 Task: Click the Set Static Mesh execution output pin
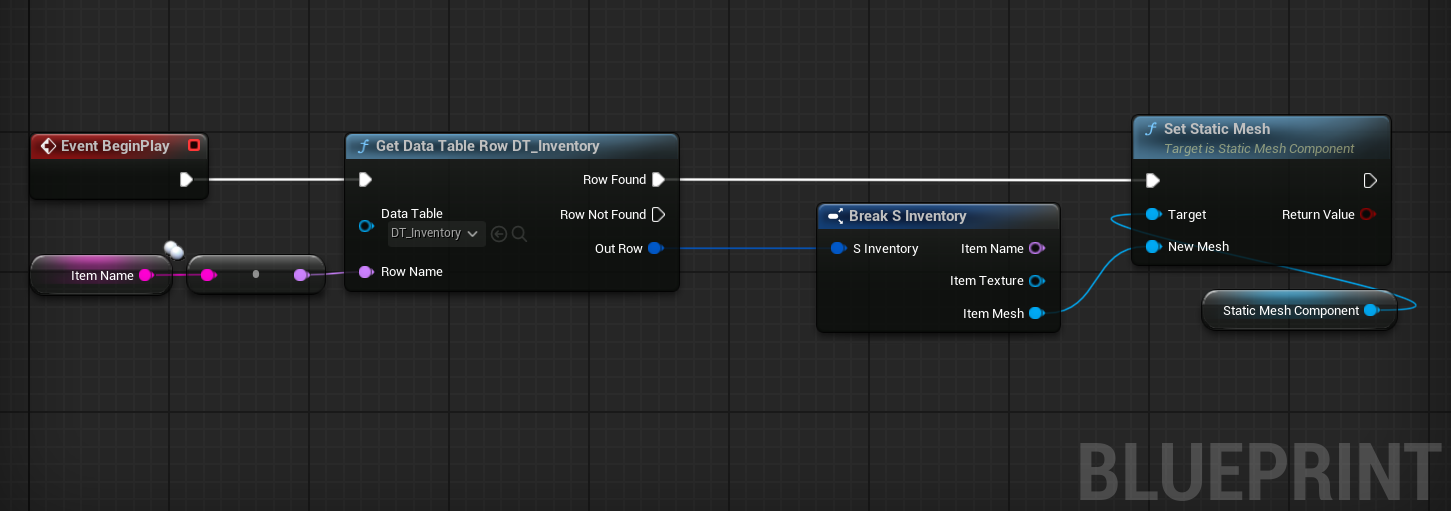(x=1370, y=180)
